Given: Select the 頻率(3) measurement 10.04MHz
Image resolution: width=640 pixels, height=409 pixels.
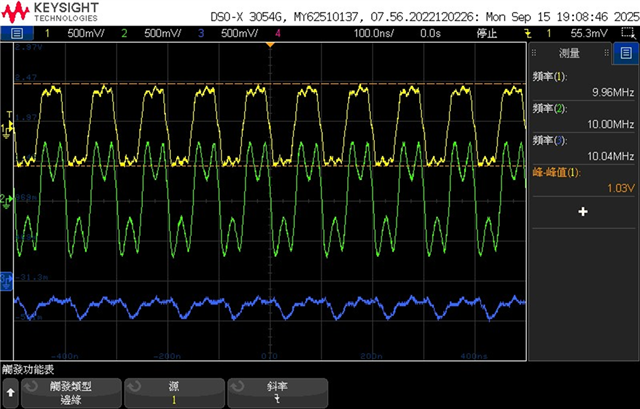Looking at the screenshot, I should pos(583,149).
